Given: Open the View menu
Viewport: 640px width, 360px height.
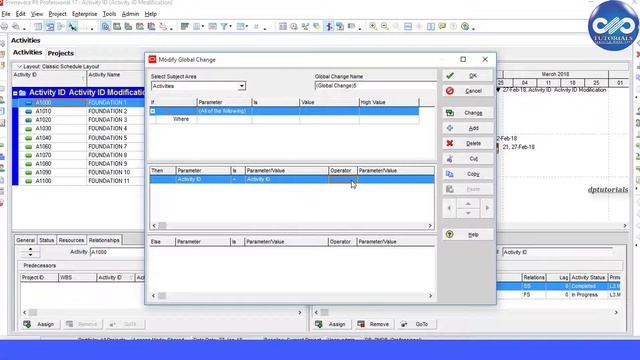Looking at the screenshot, I should pyautogui.click(x=37, y=14).
